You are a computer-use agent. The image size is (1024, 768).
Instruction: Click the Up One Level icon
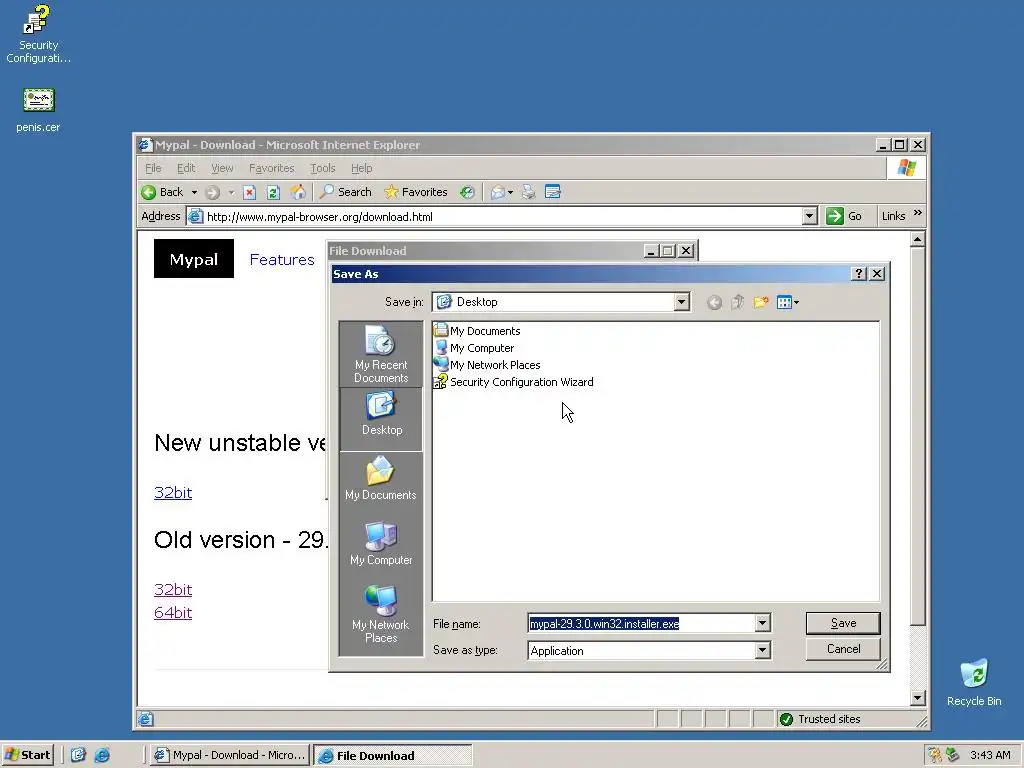tap(737, 302)
